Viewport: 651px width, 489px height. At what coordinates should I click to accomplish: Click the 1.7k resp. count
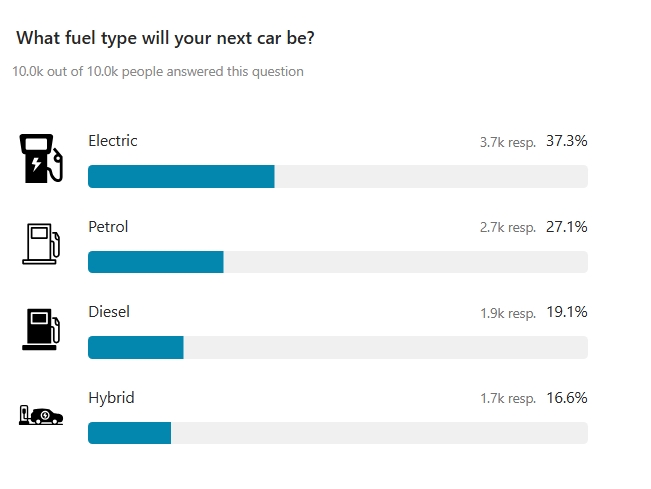click(x=508, y=399)
